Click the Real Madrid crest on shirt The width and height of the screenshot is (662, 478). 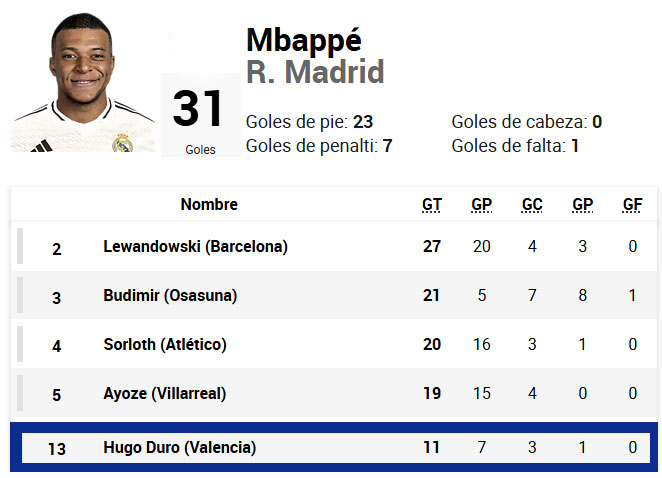pos(122,143)
